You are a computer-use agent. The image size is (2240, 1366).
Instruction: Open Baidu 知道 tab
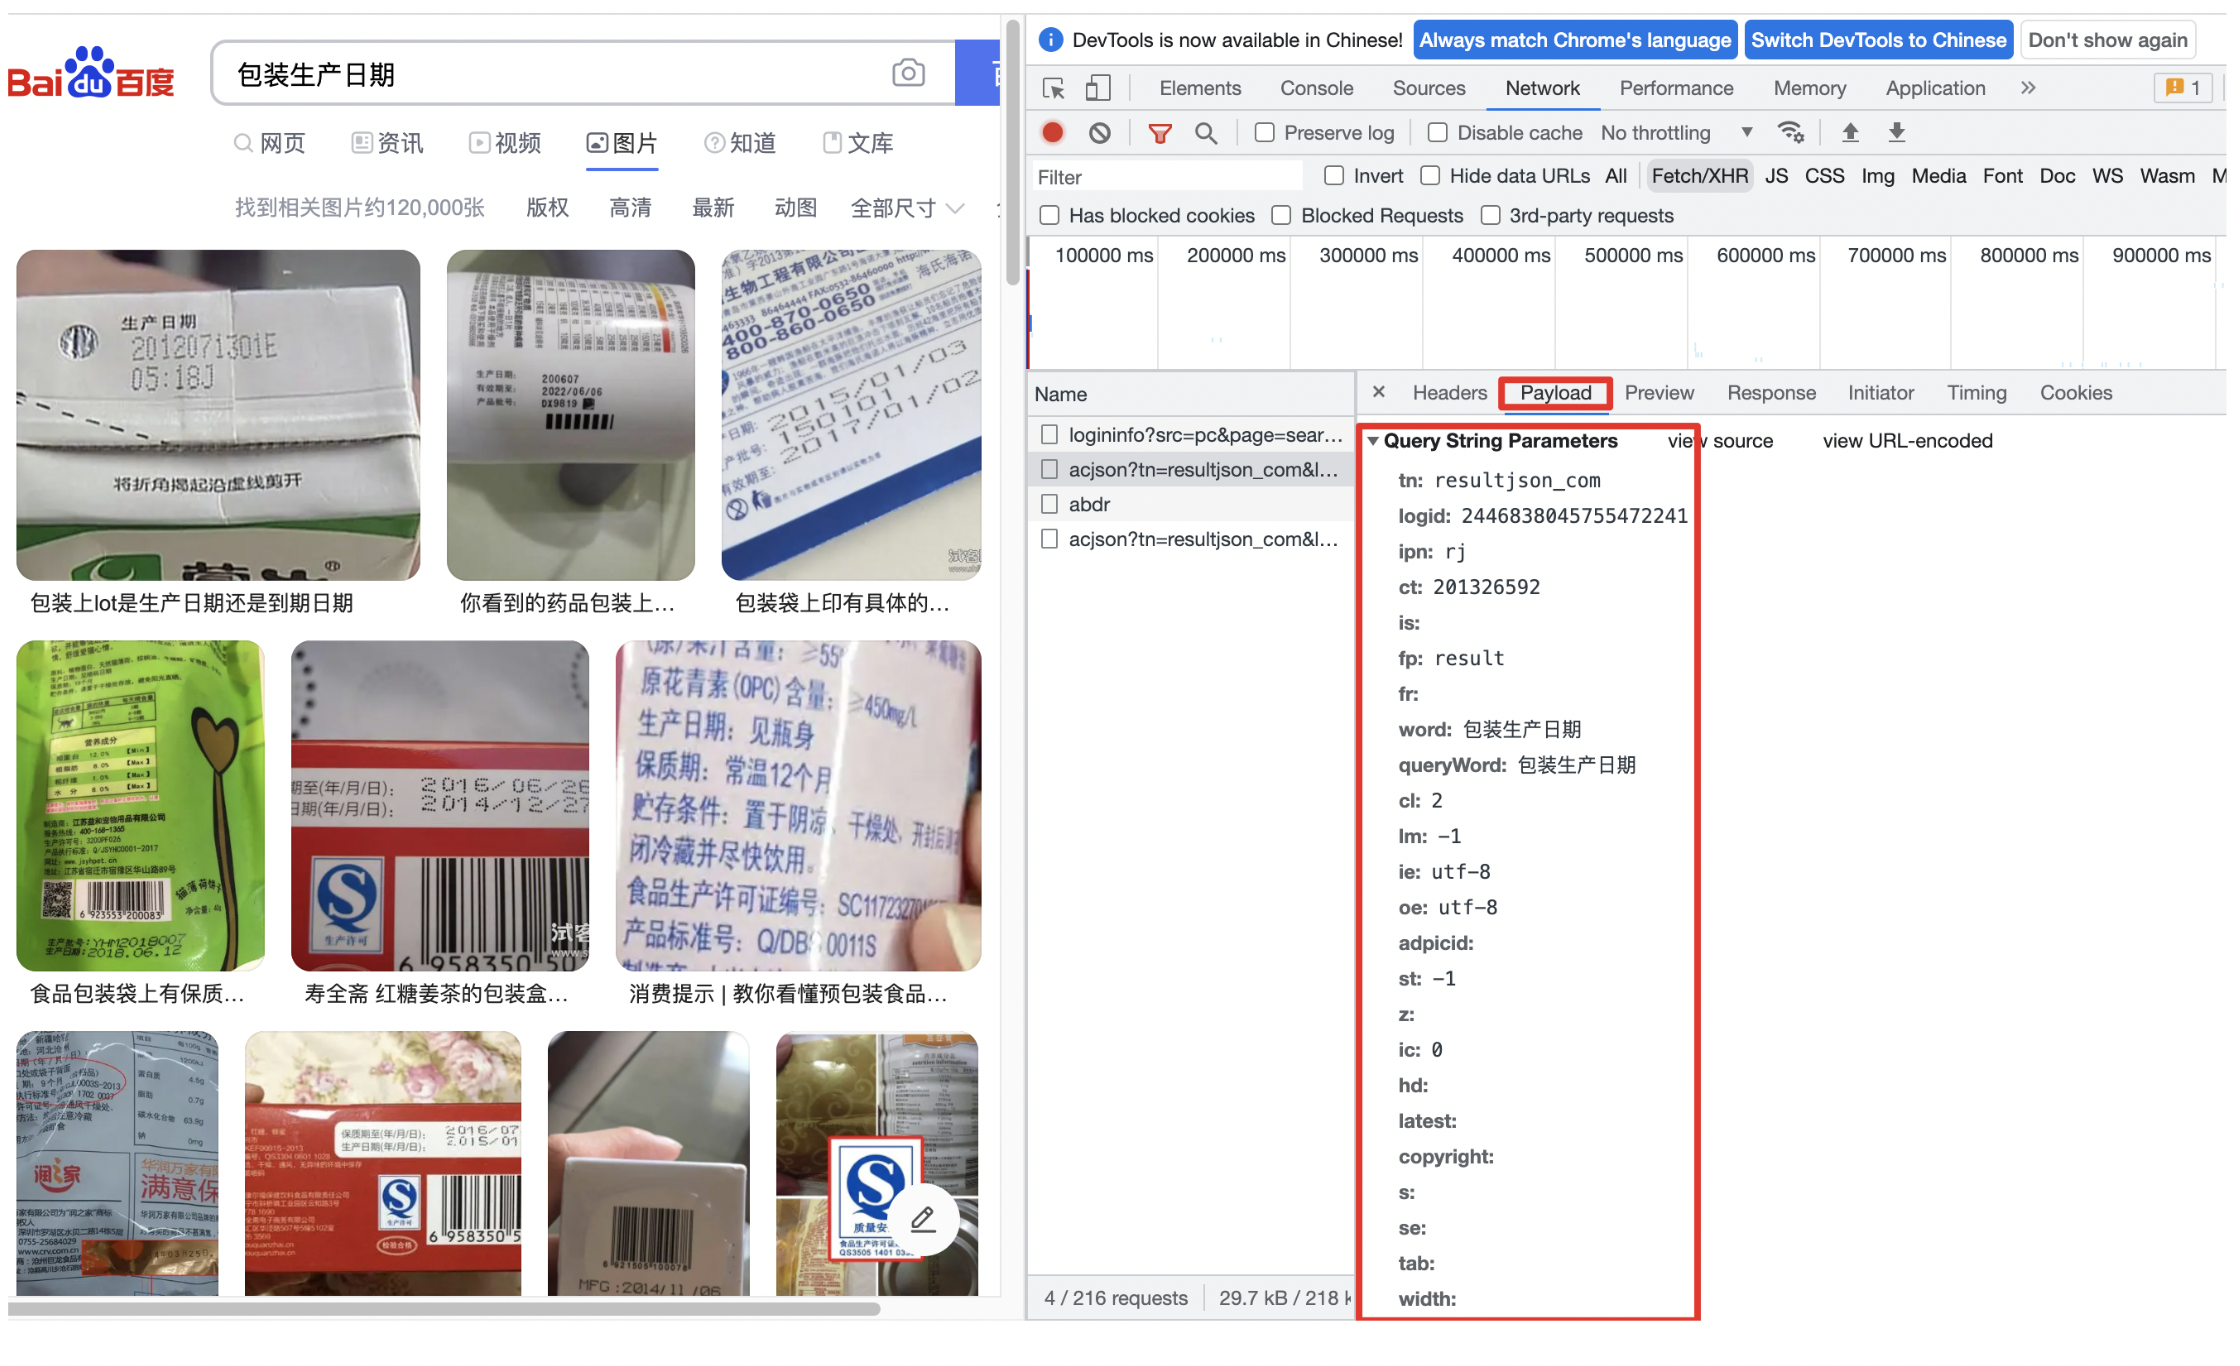740,143
